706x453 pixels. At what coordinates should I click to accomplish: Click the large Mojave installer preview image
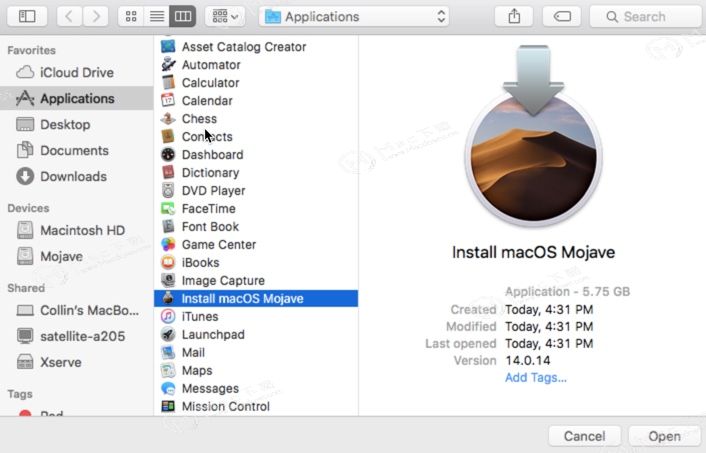[x=534, y=135]
